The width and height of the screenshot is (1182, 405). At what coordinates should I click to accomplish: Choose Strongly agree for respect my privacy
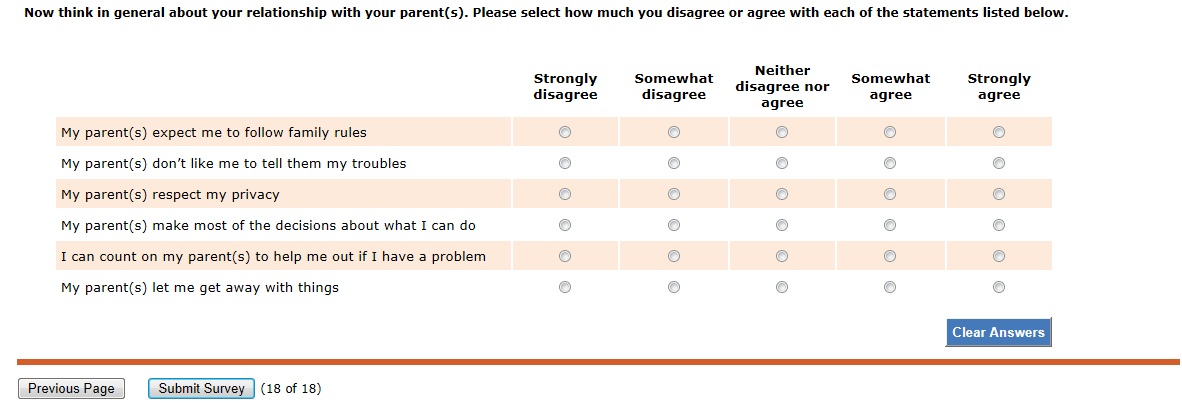(999, 194)
